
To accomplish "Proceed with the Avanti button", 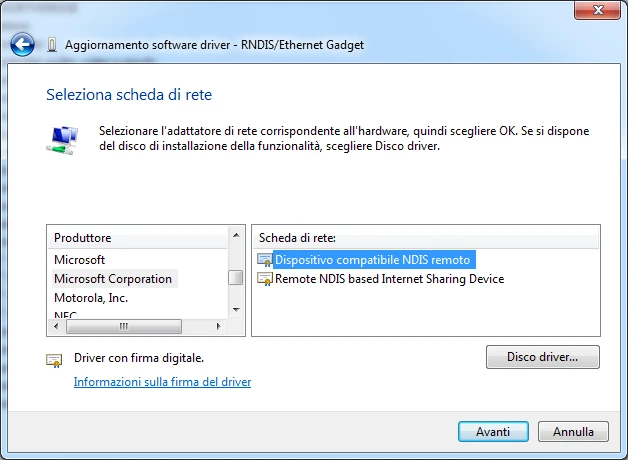I will (493, 432).
